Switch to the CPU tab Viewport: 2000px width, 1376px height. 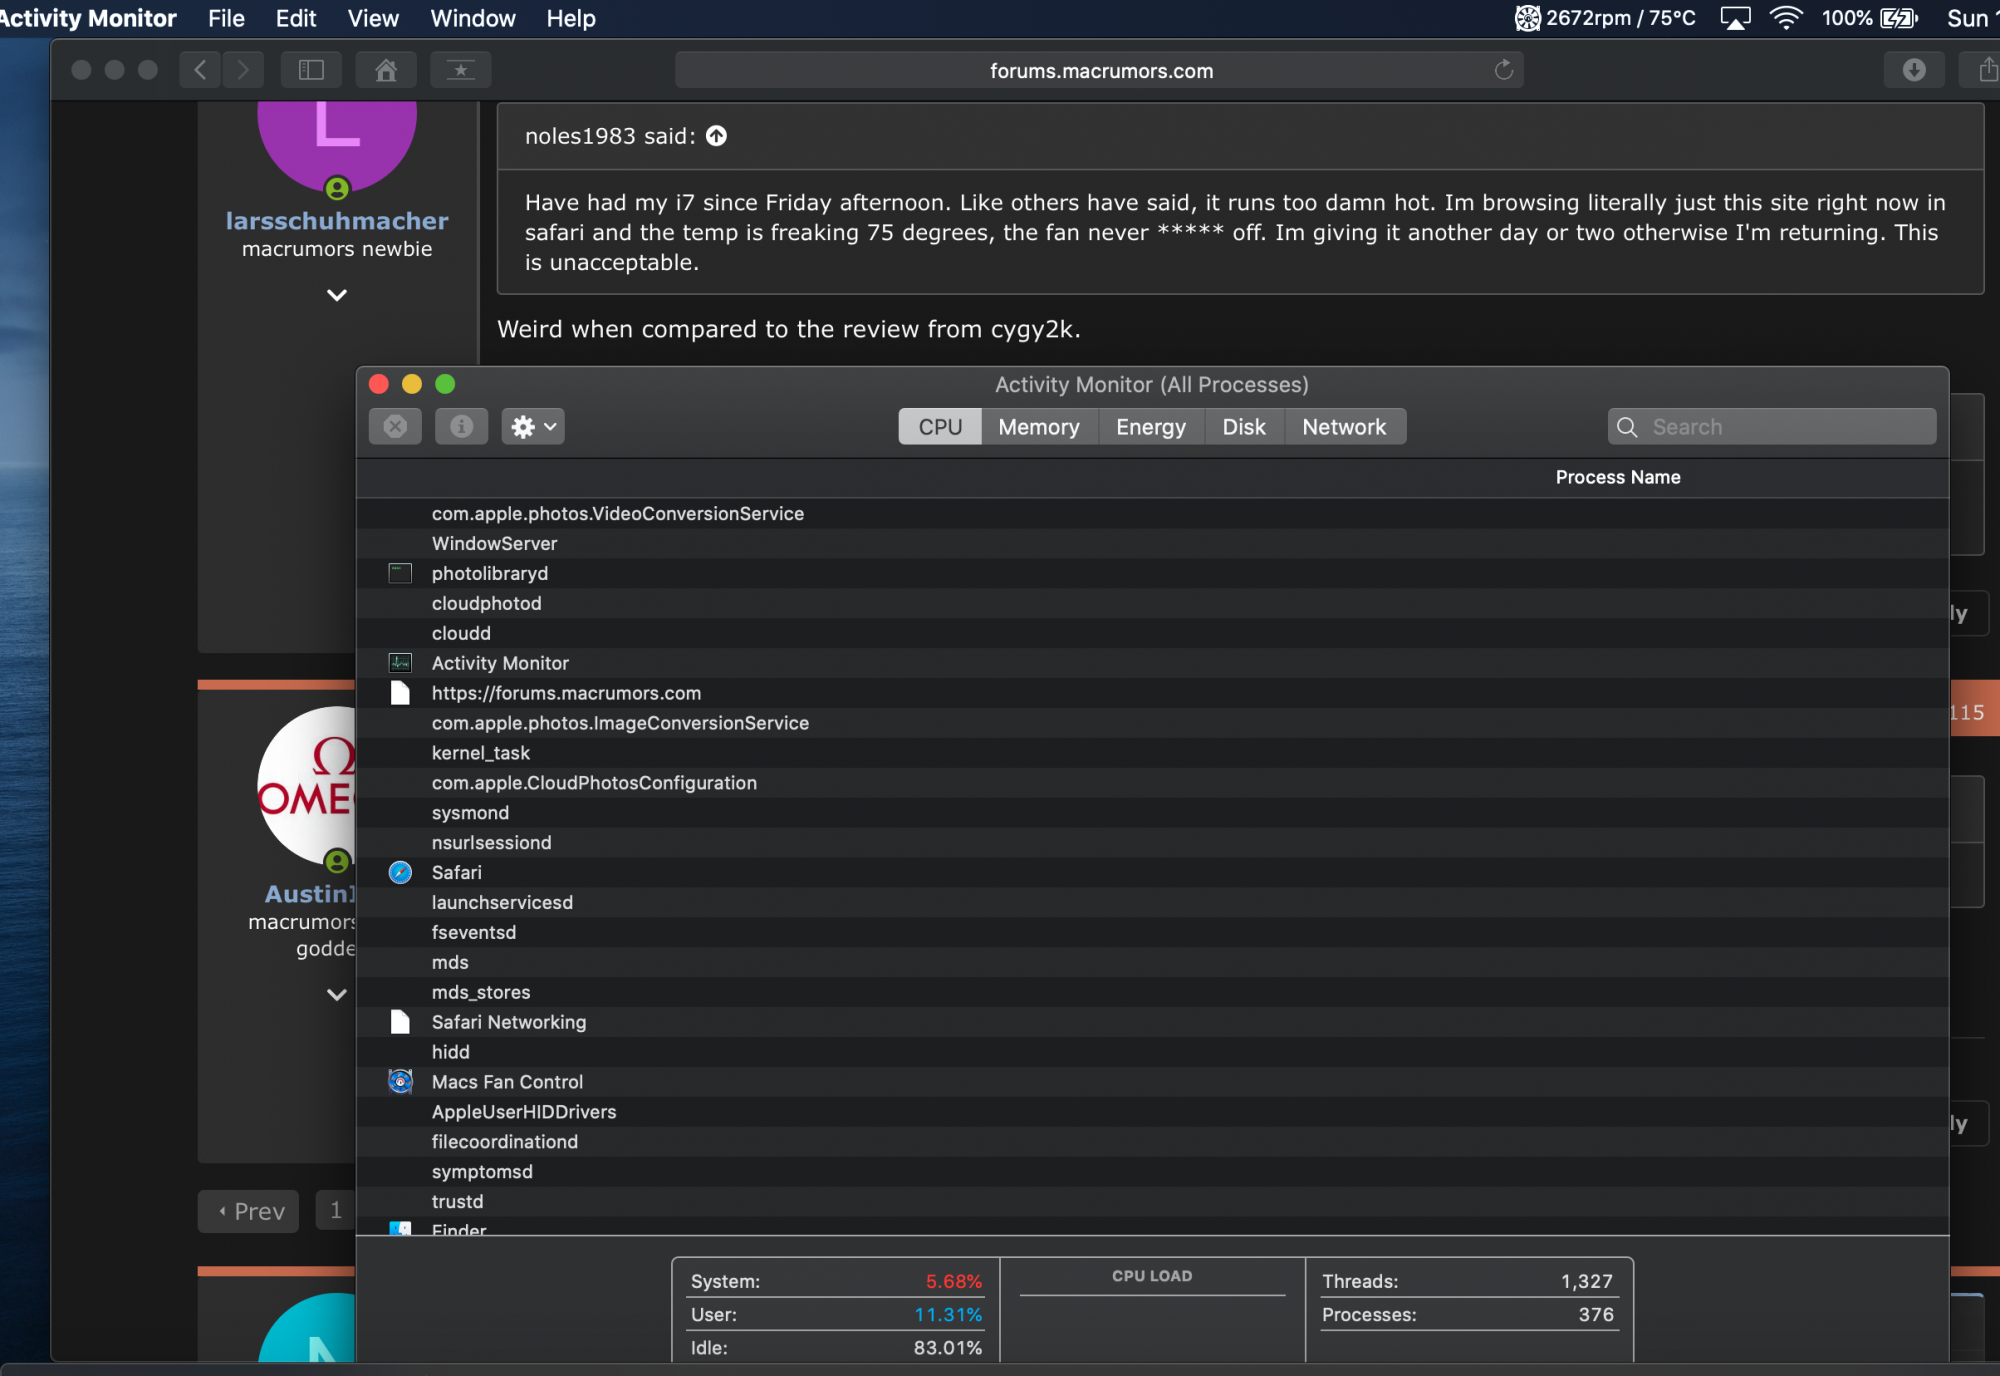(x=940, y=427)
